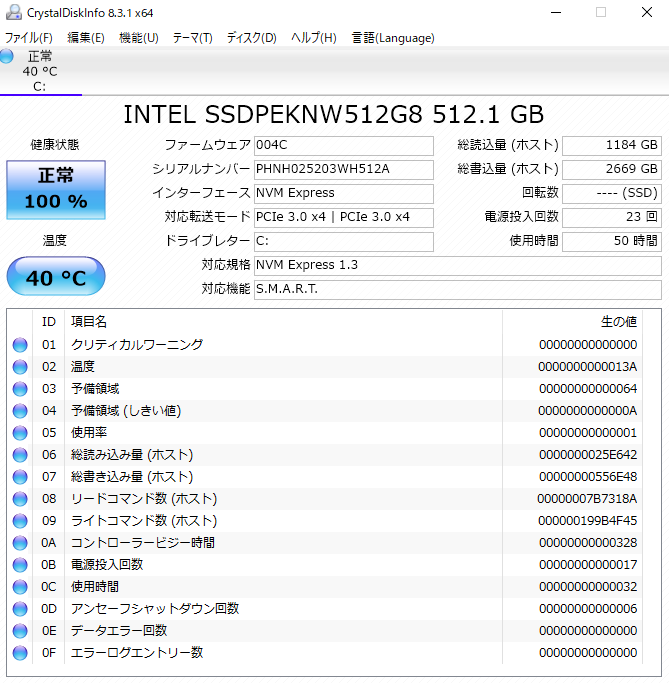
Task: Click the 正常 100 % health status button
Action: (x=56, y=189)
